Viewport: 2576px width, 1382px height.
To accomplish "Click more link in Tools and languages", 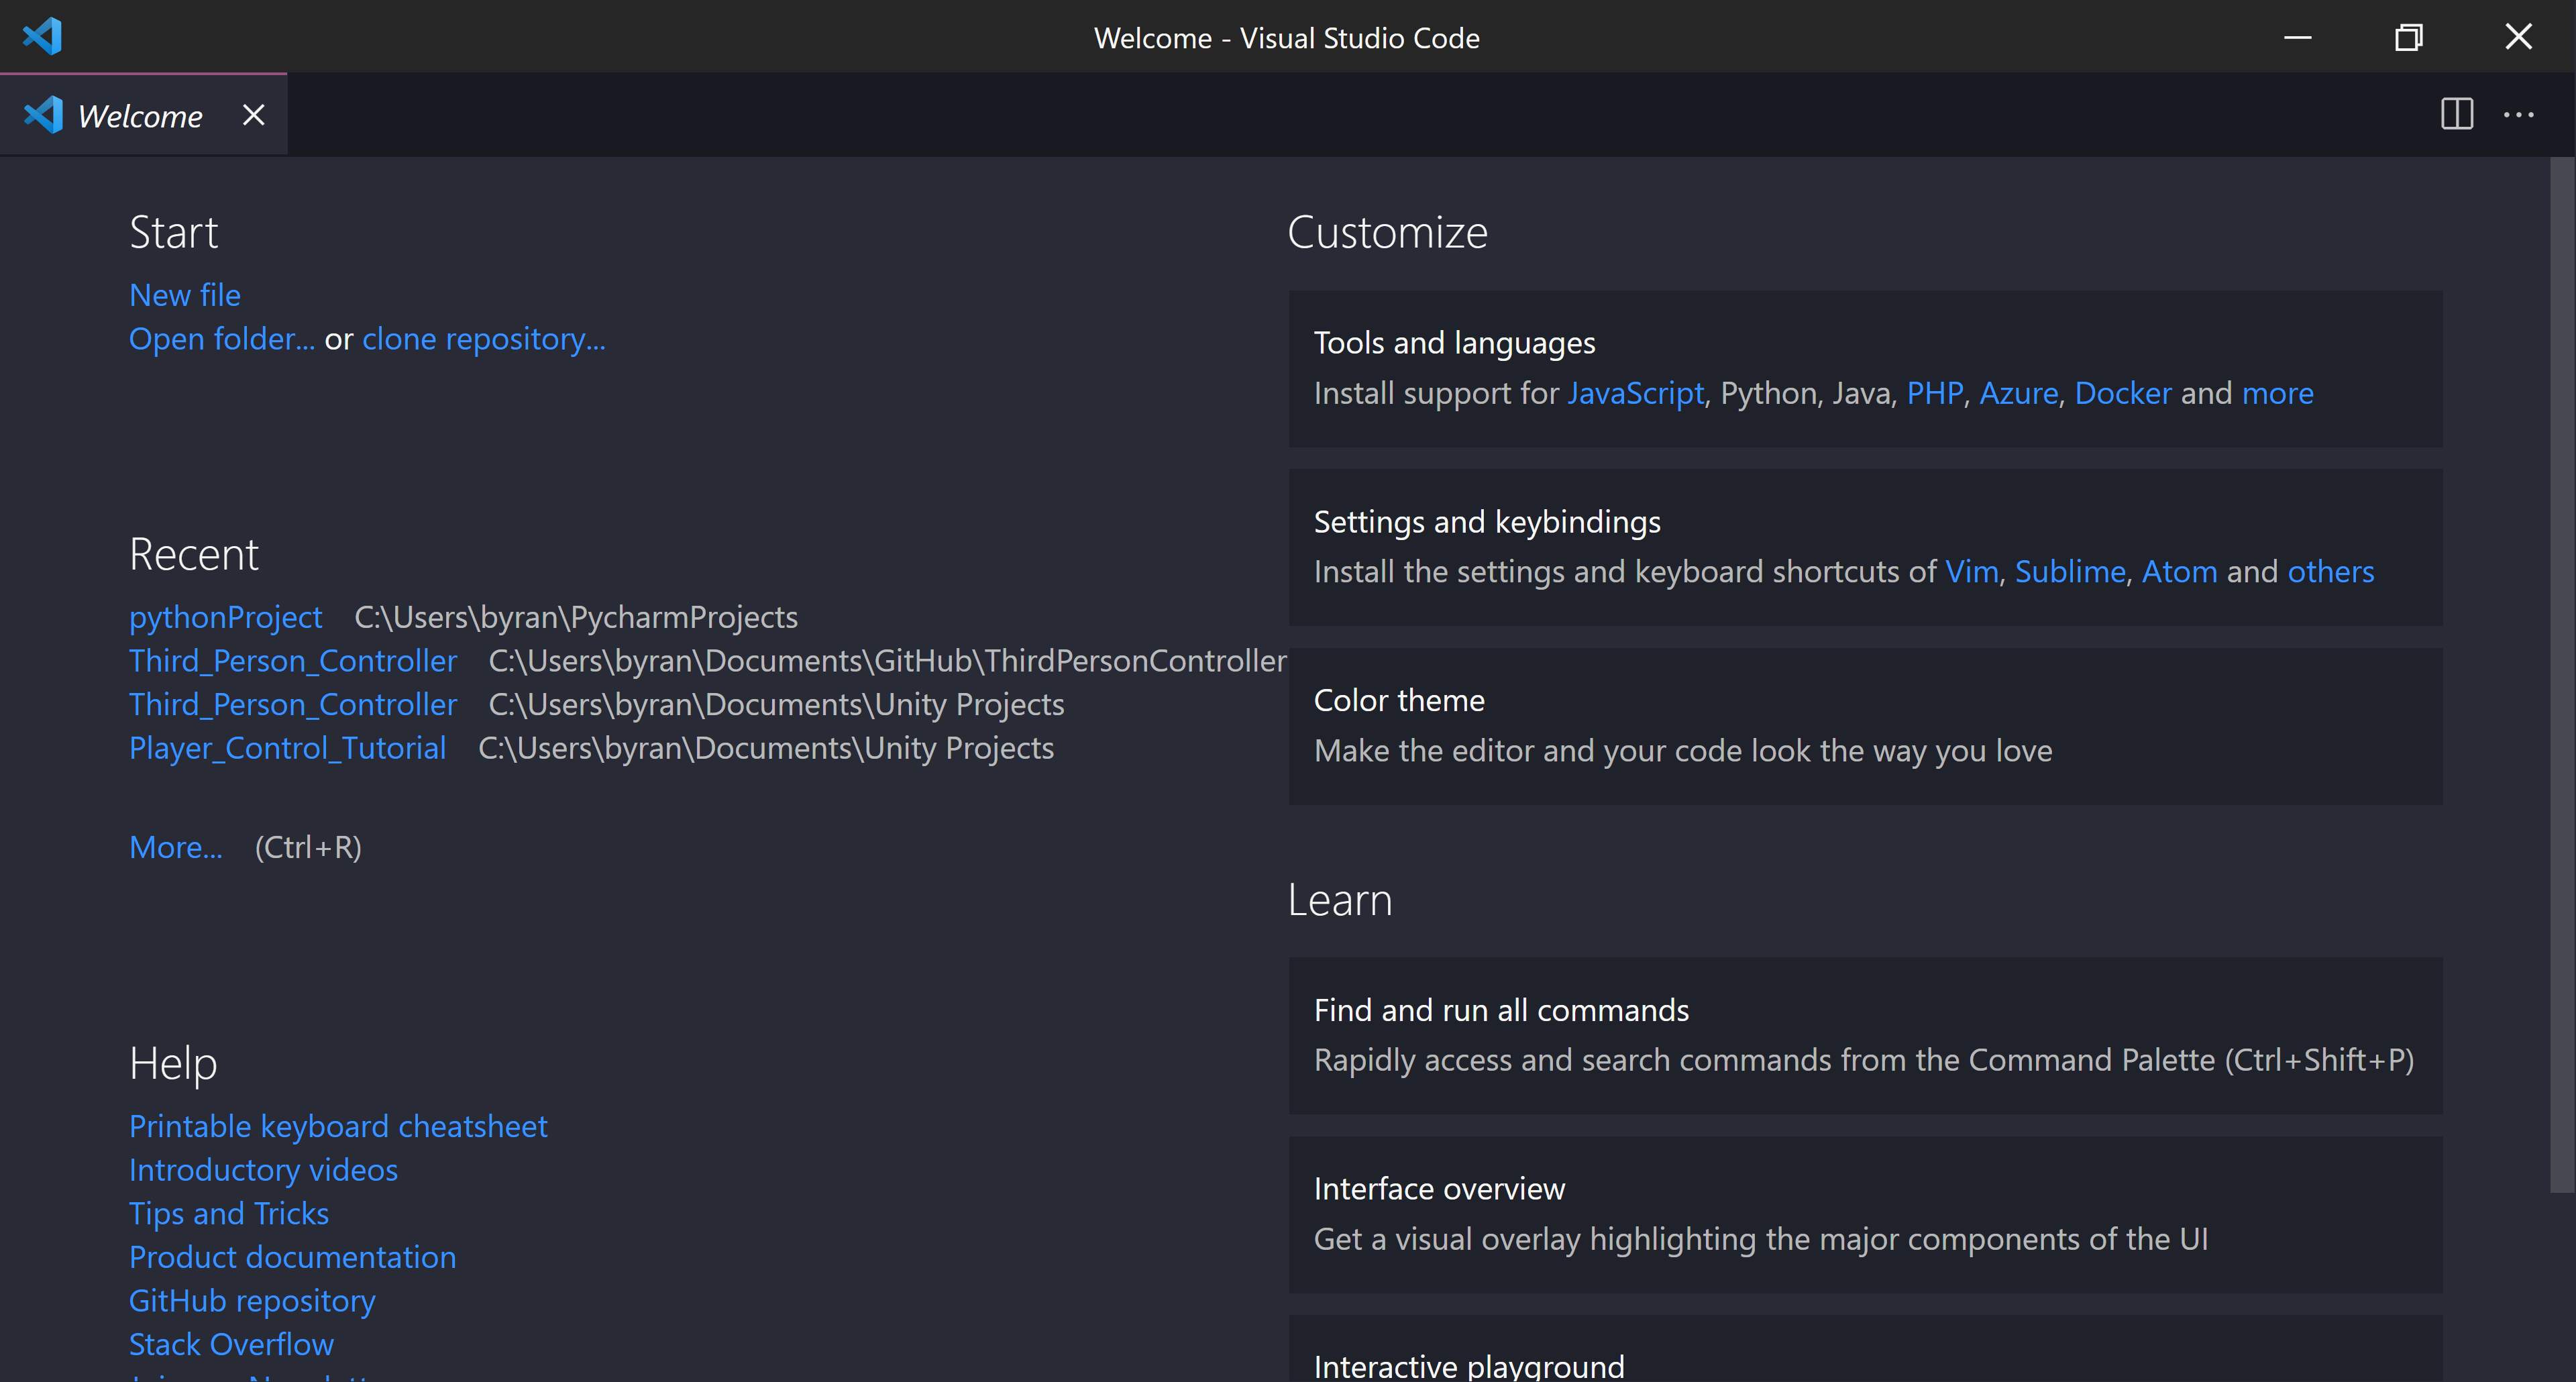I will 2278,393.
